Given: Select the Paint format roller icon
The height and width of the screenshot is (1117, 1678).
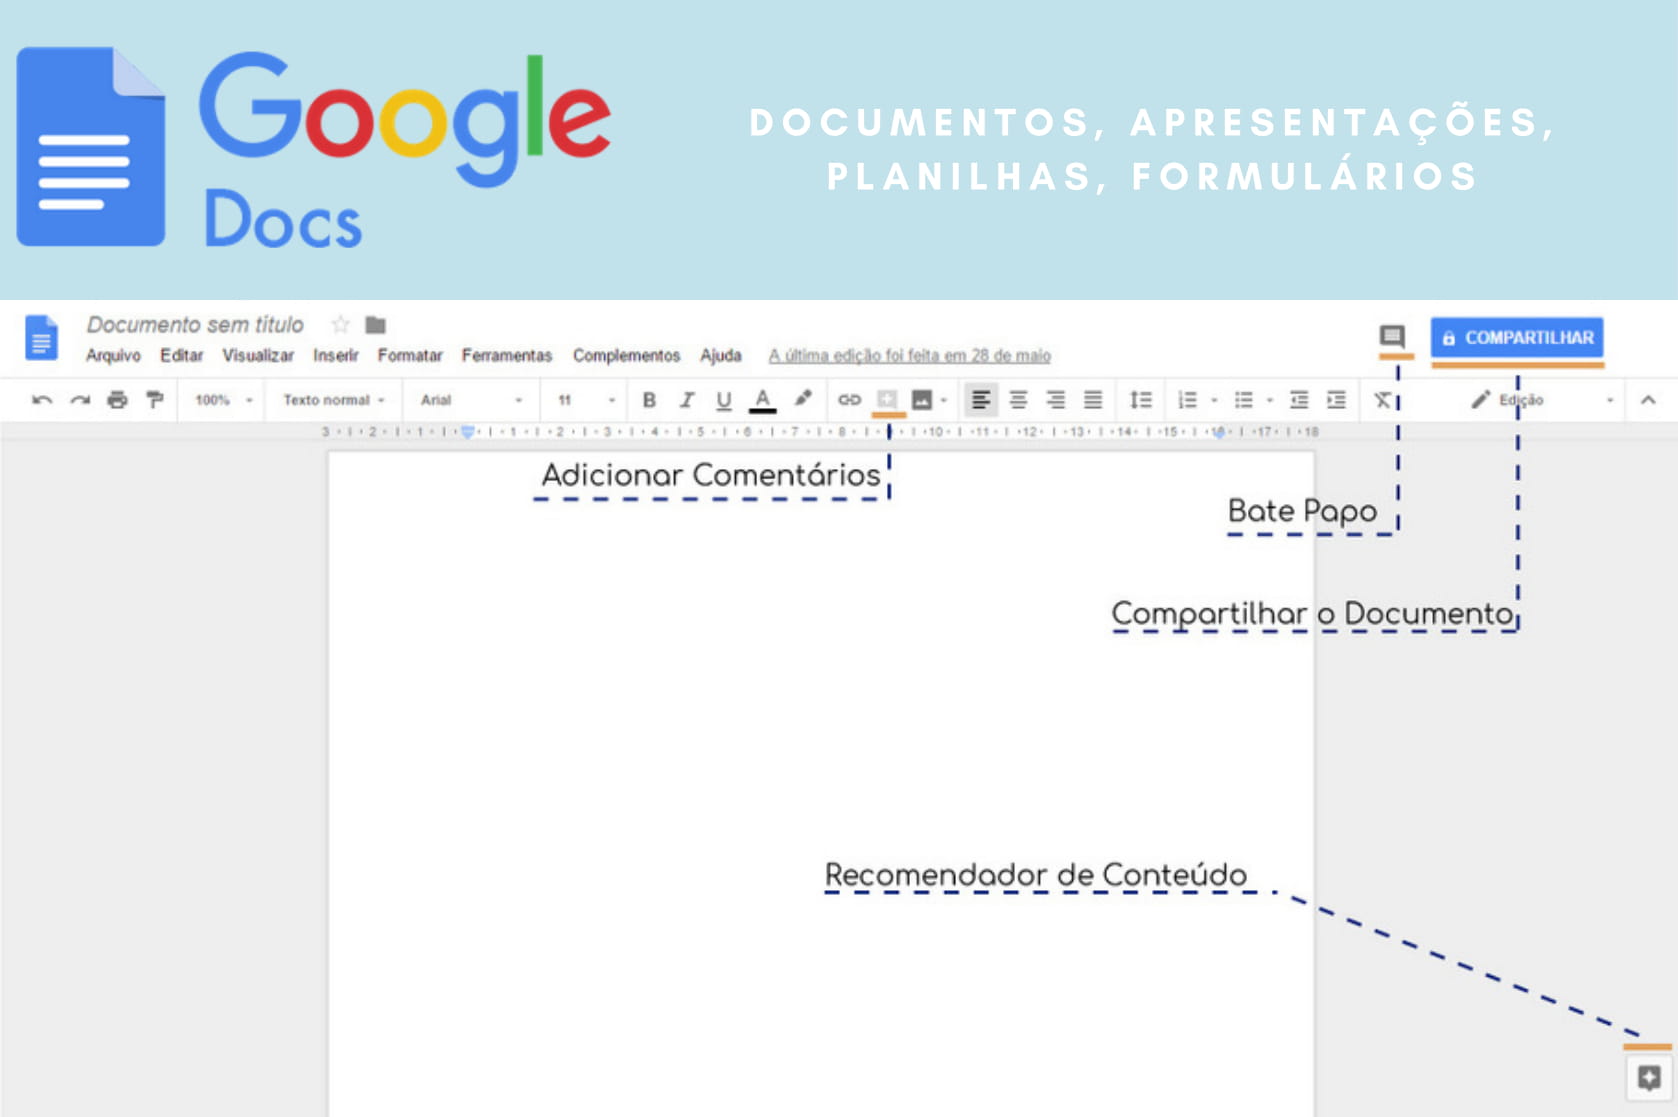Looking at the screenshot, I should [x=155, y=400].
